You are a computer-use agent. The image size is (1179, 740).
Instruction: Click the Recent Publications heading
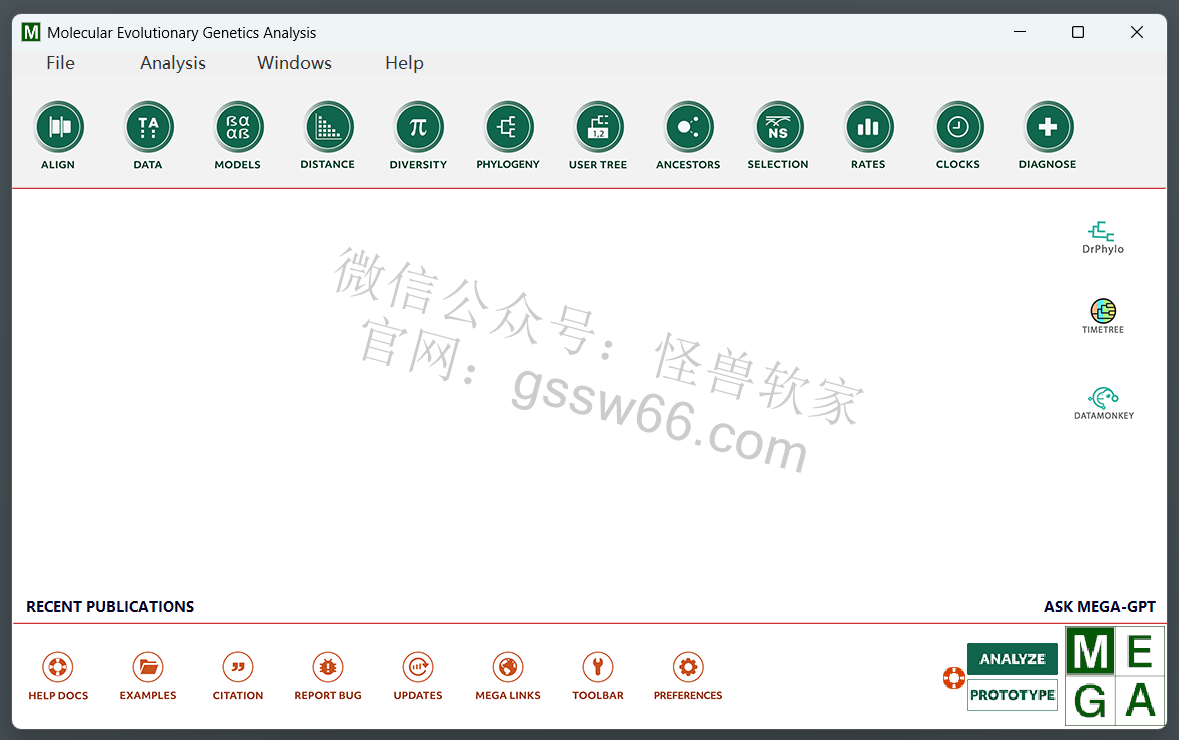point(110,607)
